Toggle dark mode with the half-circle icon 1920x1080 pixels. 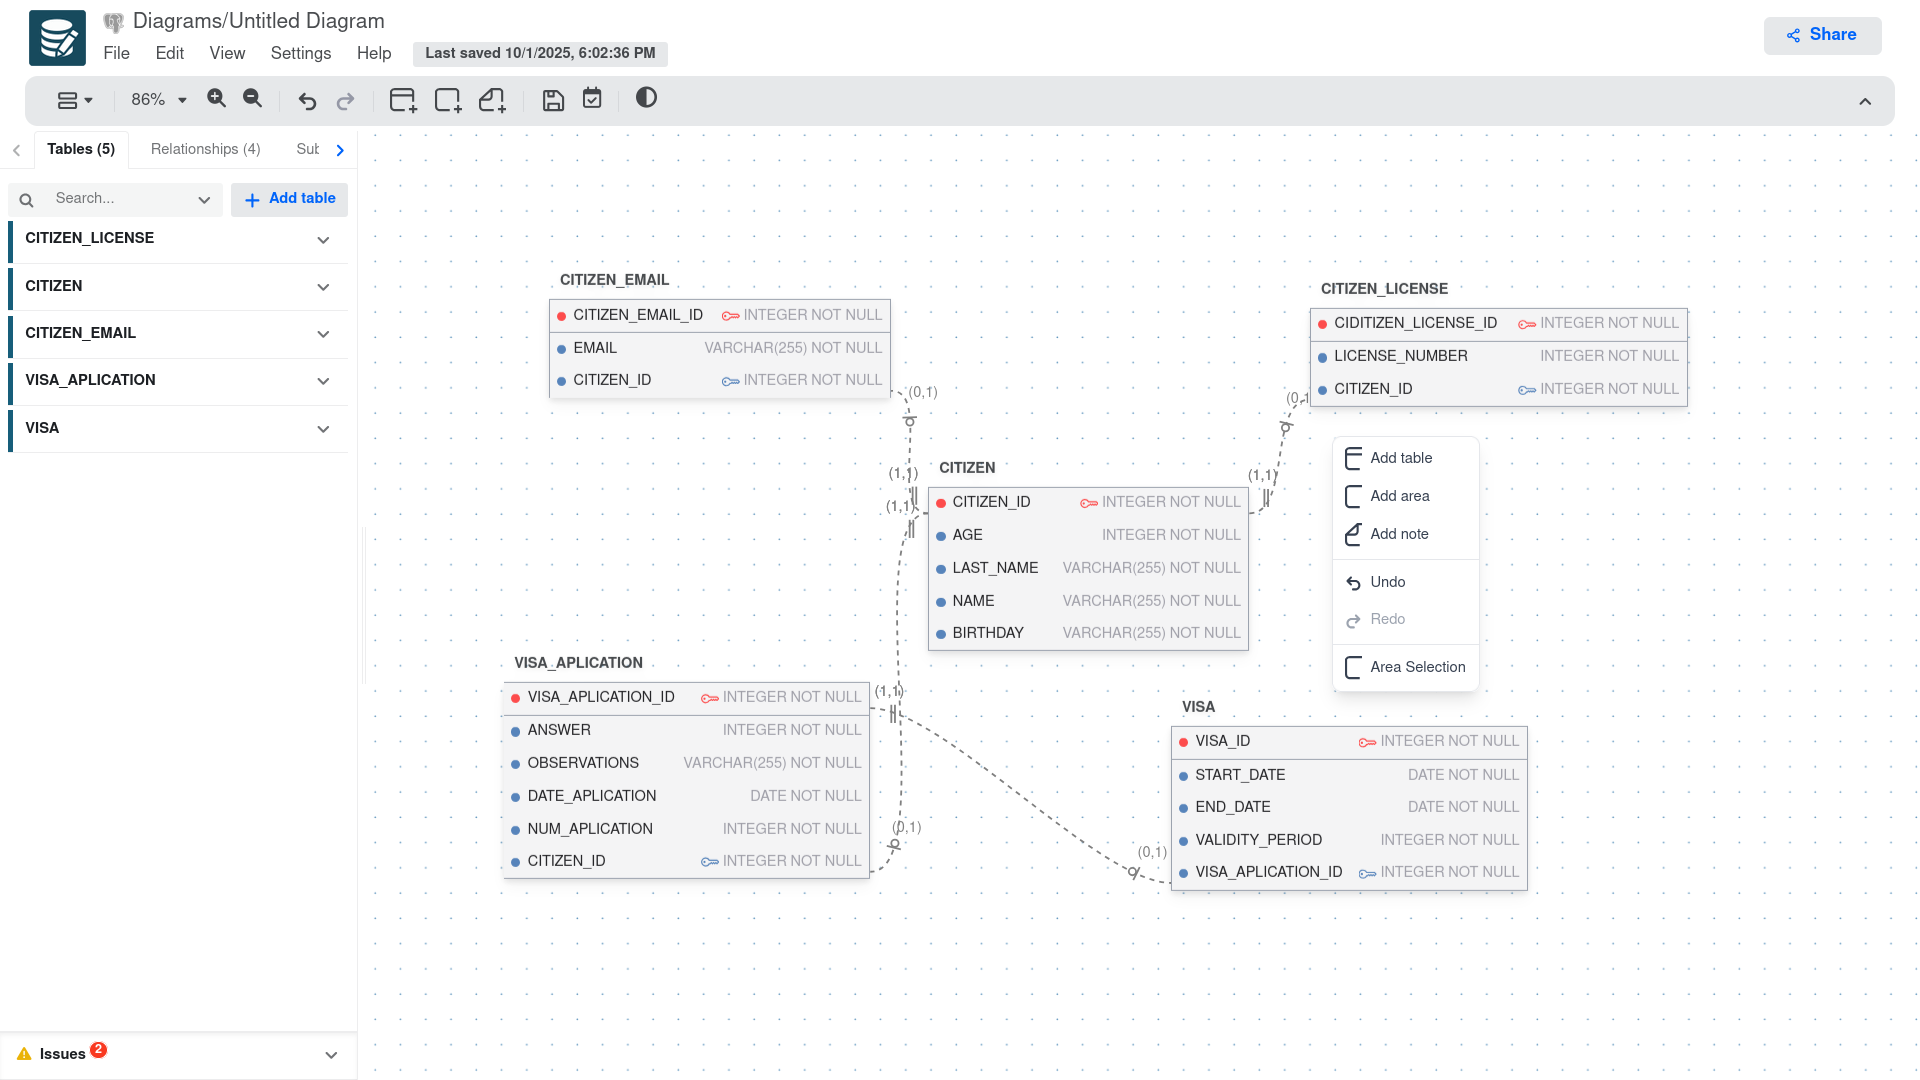coord(646,98)
